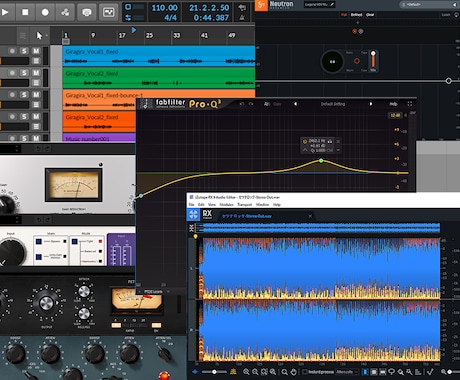Select the green EQ band node on curve
460x380 pixels.
pyautogui.click(x=321, y=161)
